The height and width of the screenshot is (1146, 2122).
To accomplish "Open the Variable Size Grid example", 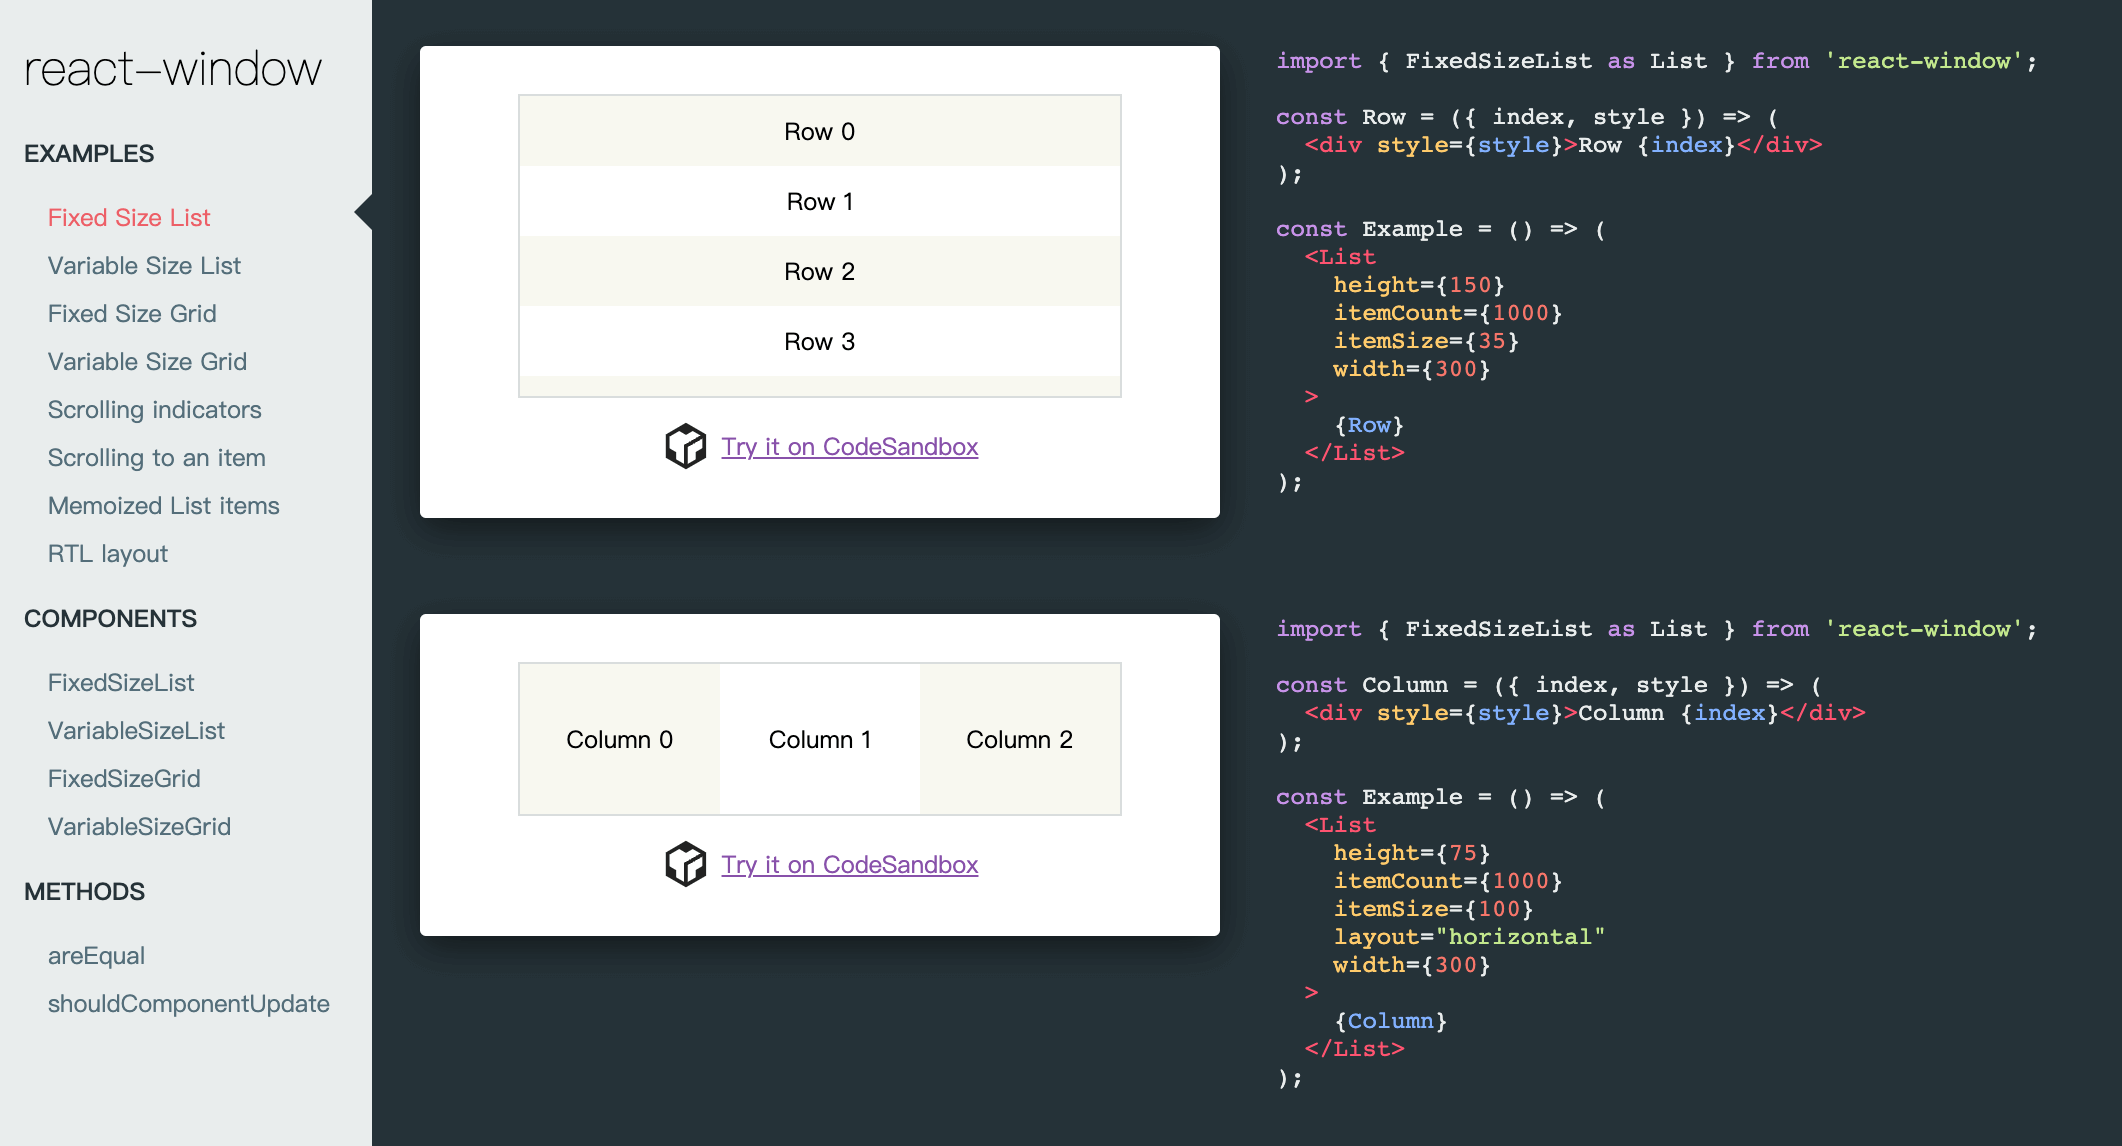I will click(x=147, y=362).
